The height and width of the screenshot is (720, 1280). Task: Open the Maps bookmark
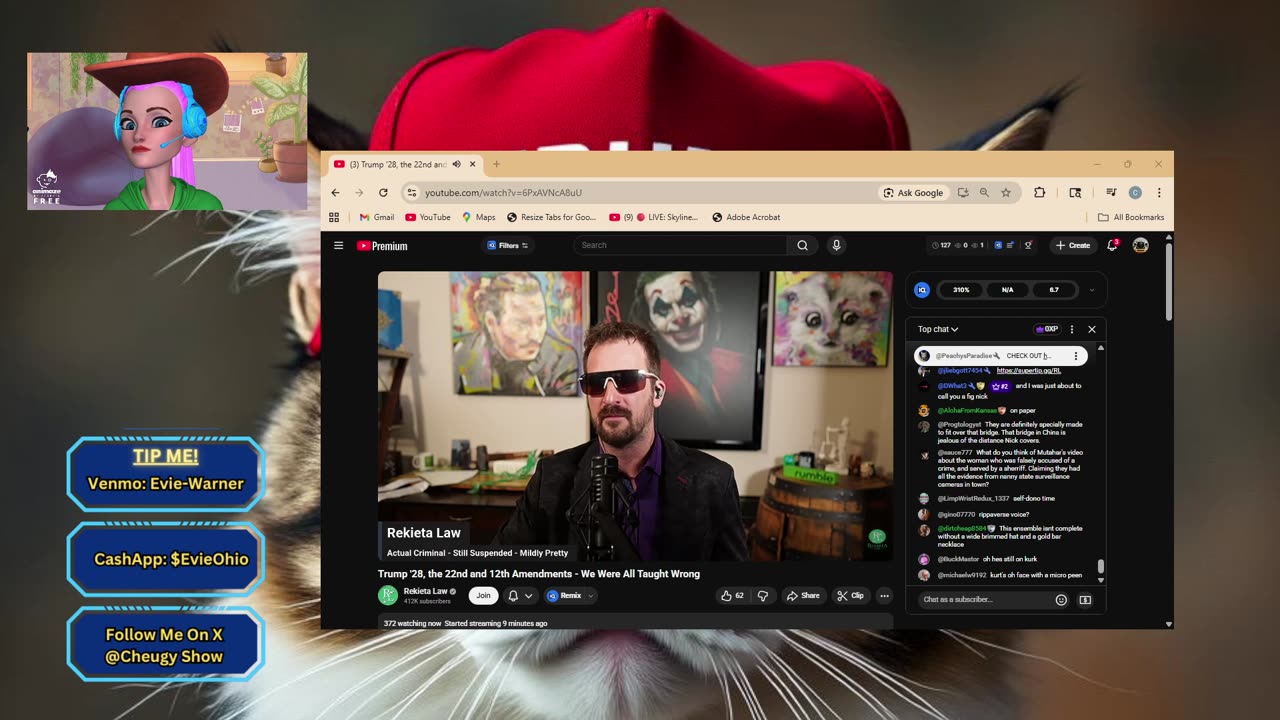(x=478, y=217)
